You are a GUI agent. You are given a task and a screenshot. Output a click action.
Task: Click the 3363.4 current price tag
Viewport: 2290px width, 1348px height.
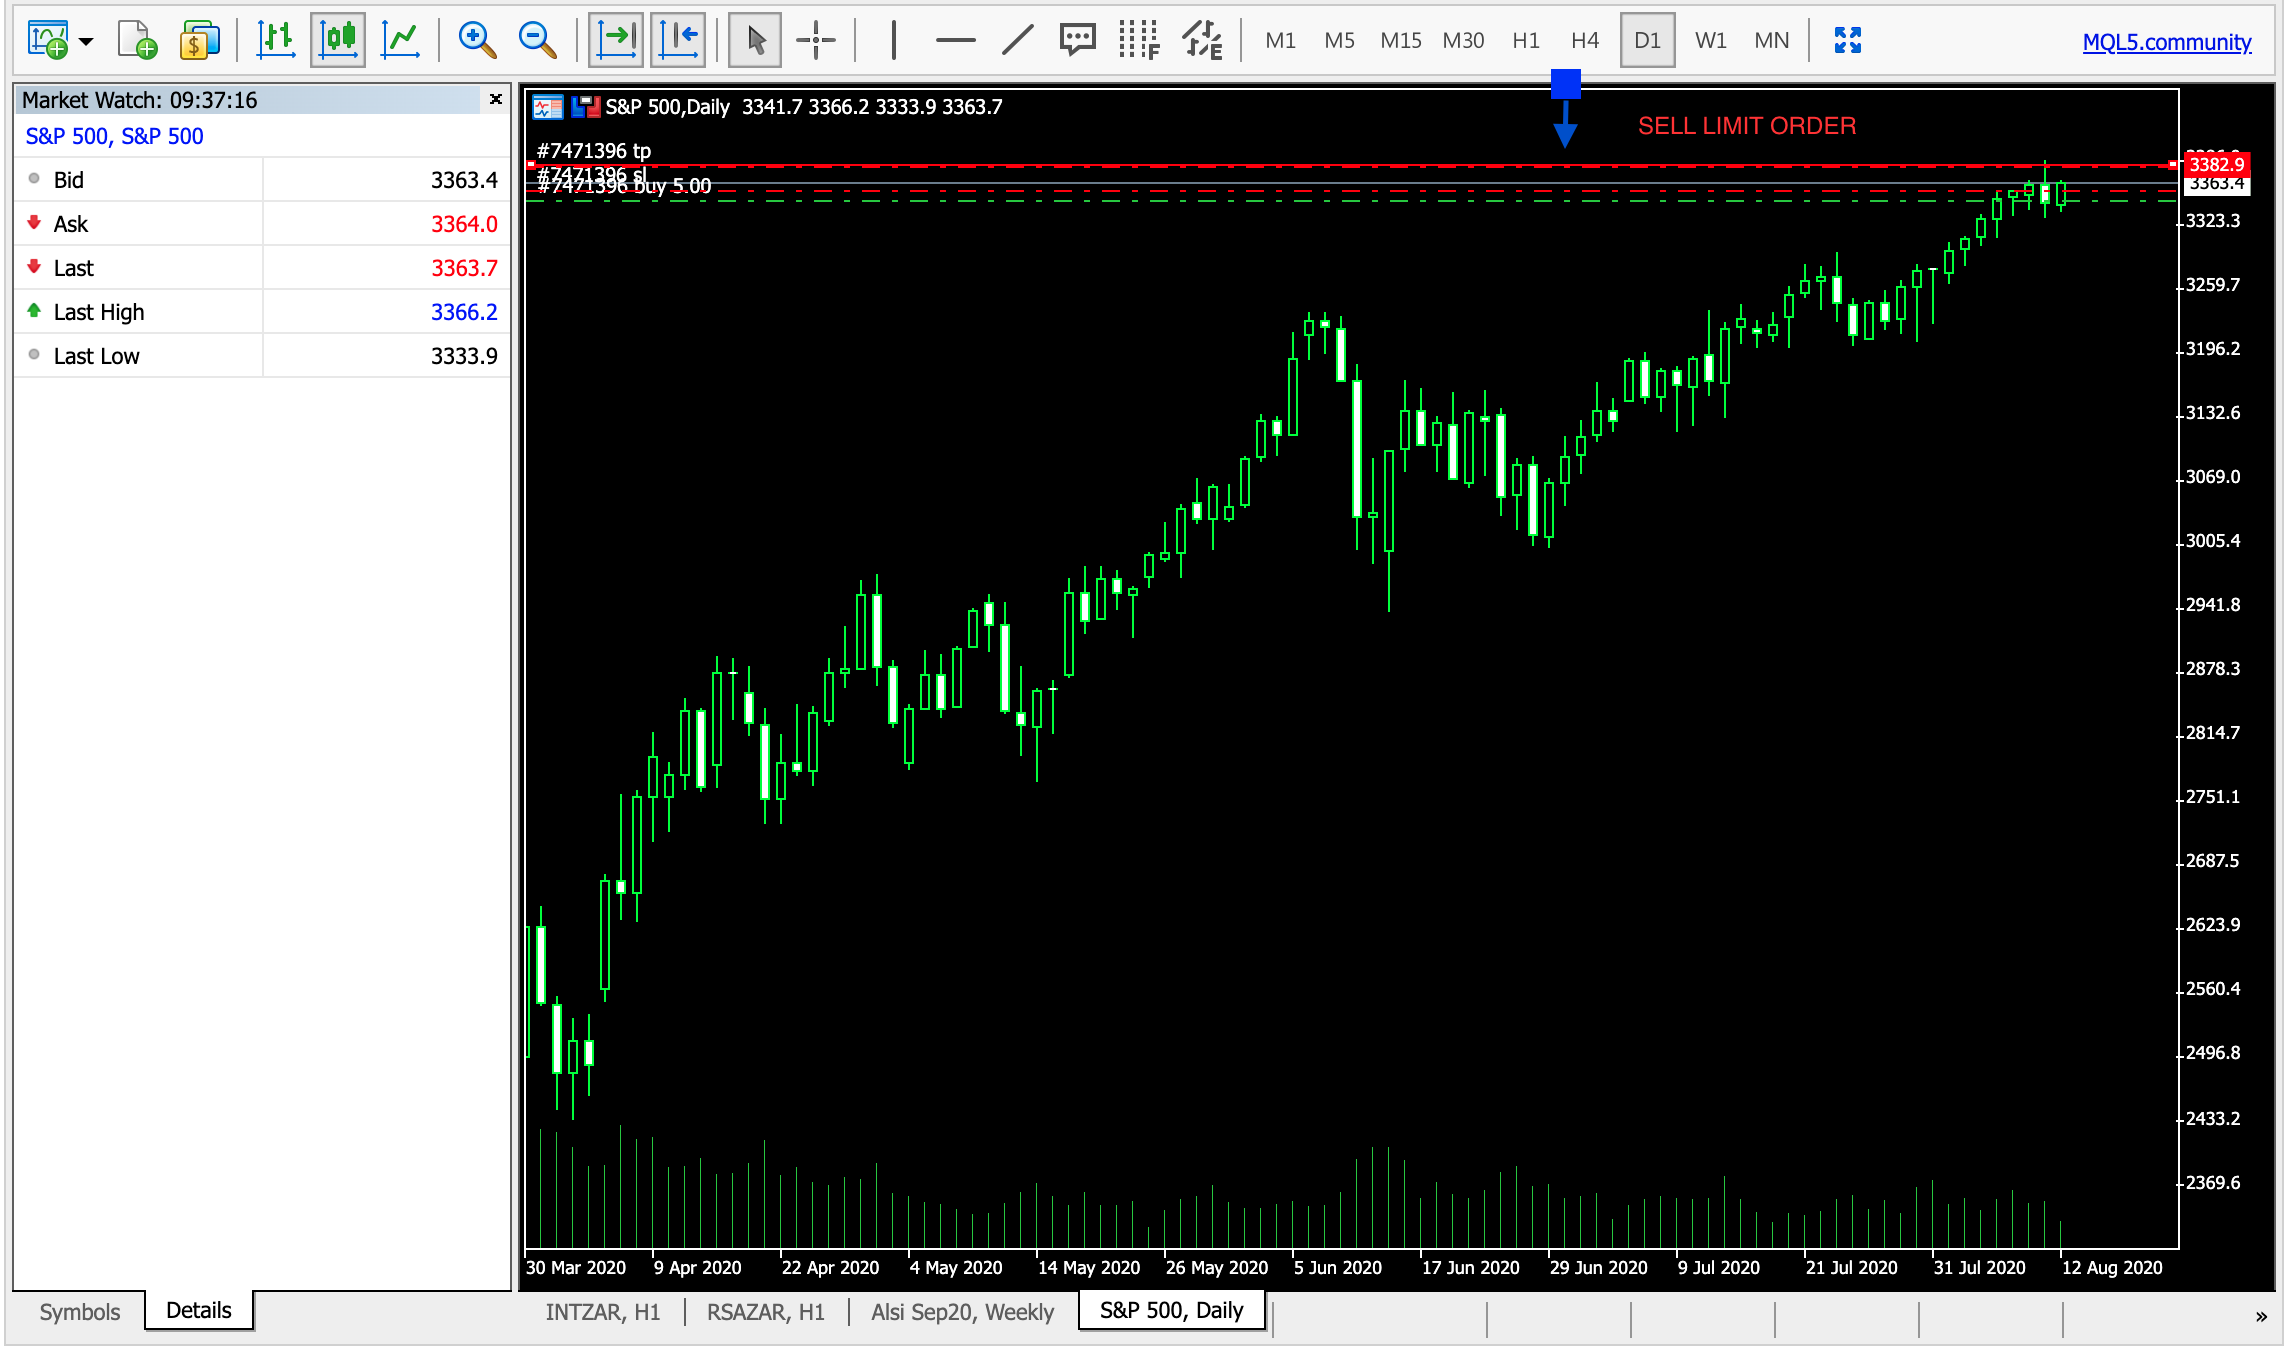click(x=2217, y=184)
